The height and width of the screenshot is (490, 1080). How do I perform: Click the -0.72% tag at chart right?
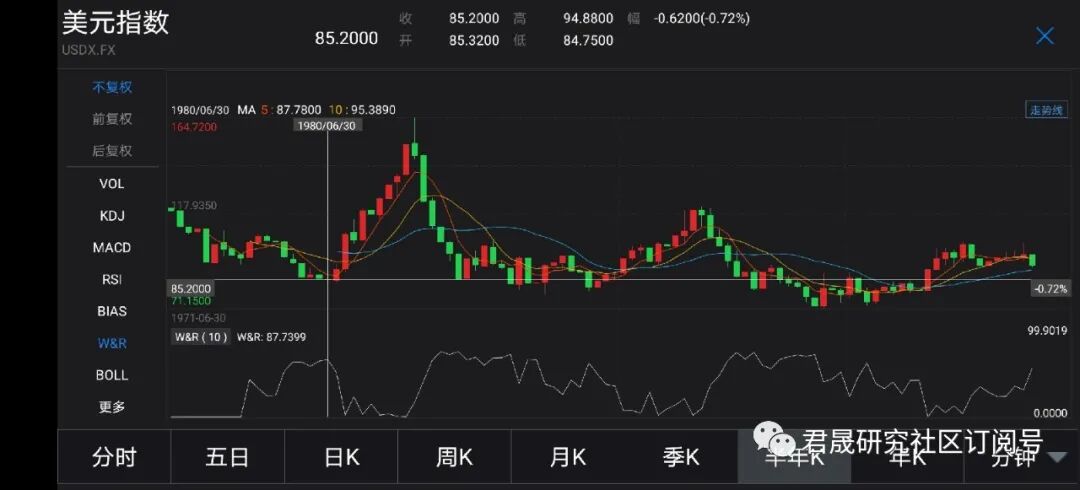(x=1050, y=289)
